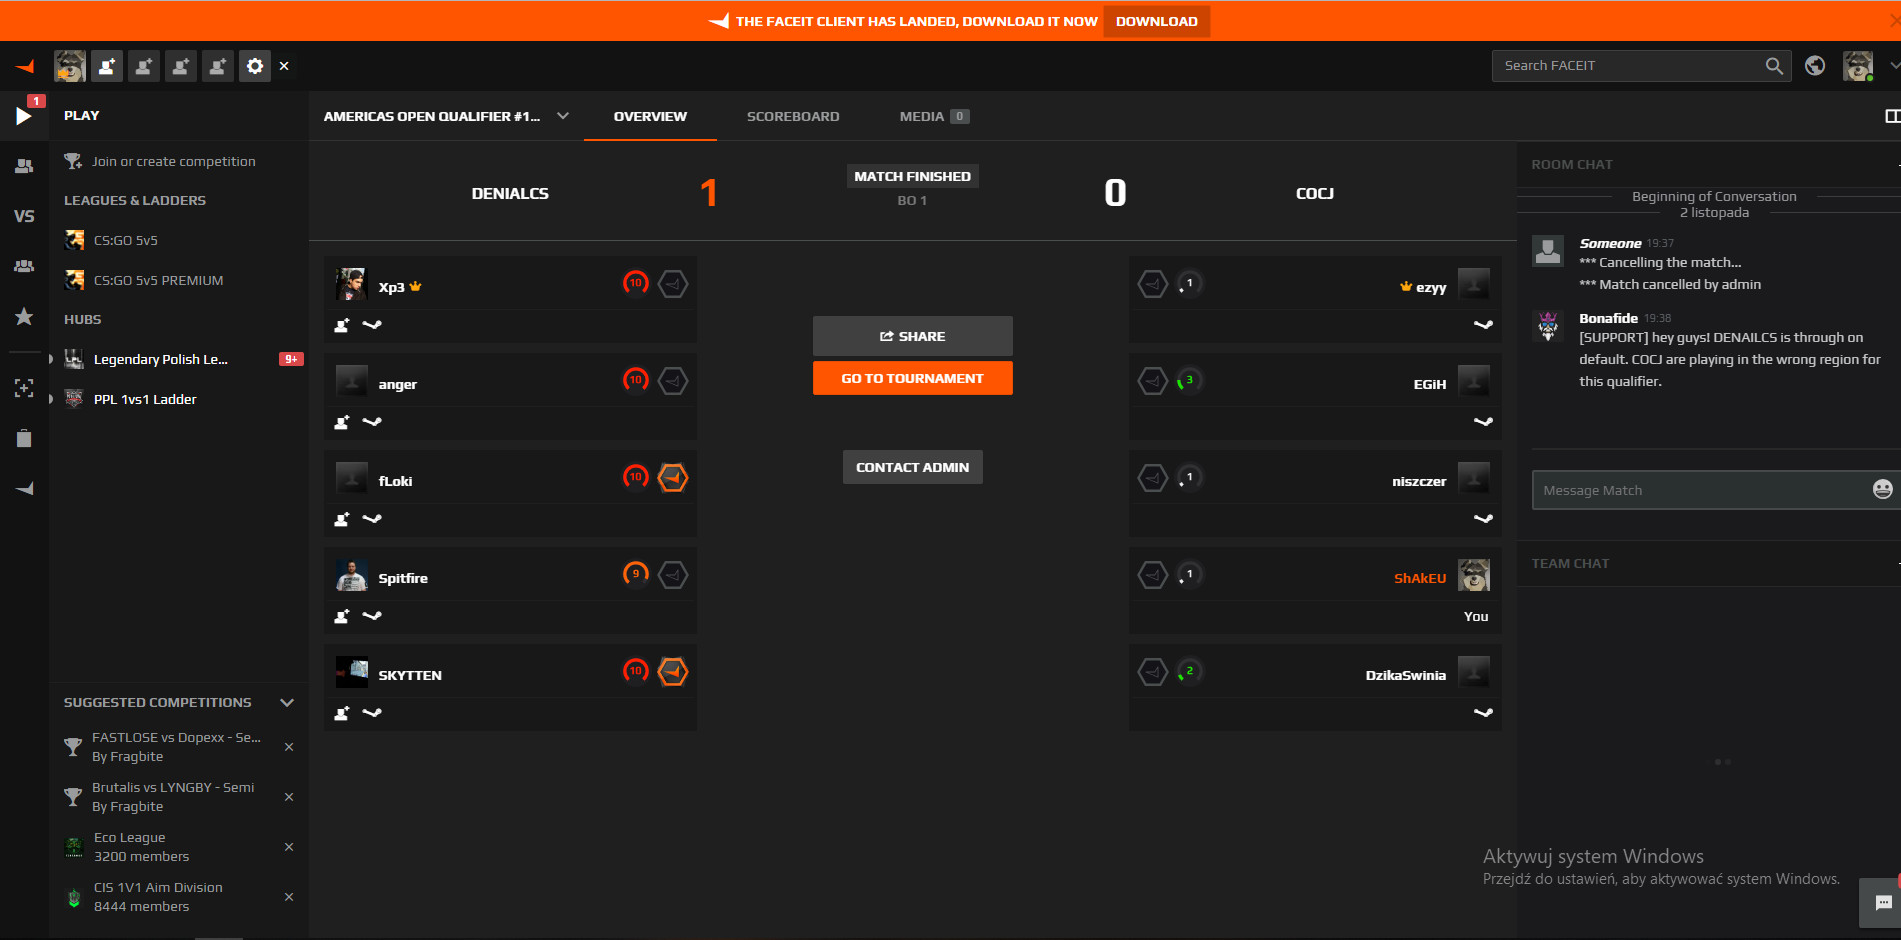Open the globe language icon
This screenshot has width=1901, height=940.
(1815, 66)
